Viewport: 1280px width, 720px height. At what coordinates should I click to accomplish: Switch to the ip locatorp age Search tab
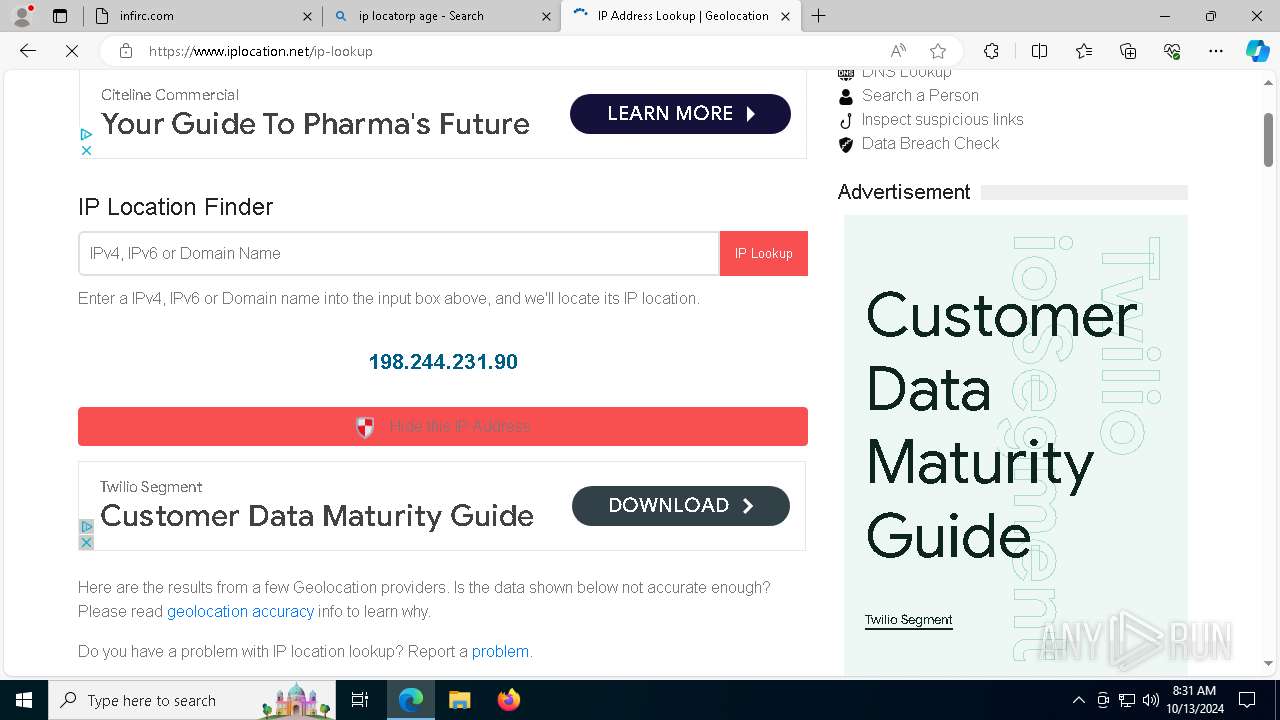tap(440, 16)
